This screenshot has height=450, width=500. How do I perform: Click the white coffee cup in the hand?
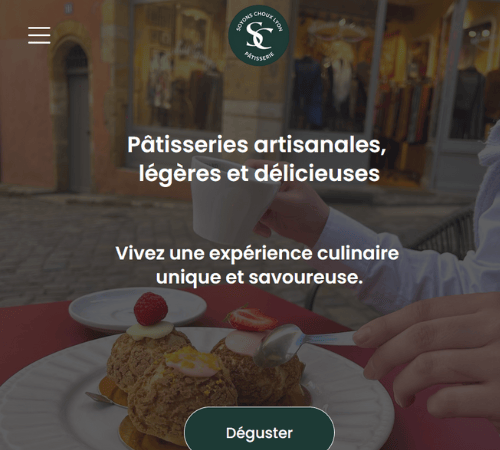pyautogui.click(x=233, y=200)
